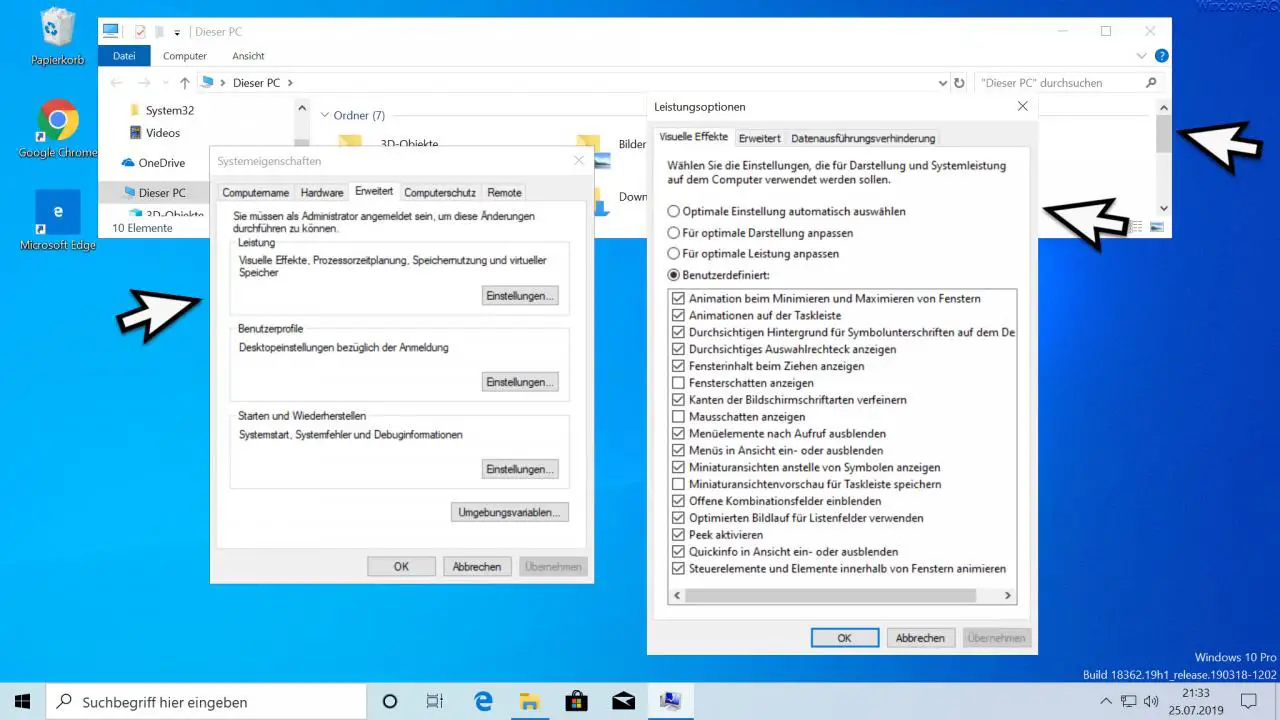This screenshot has height=720, width=1280.
Task: Select 'Für optimale Darstellung anpassen' radio
Action: coord(674,233)
